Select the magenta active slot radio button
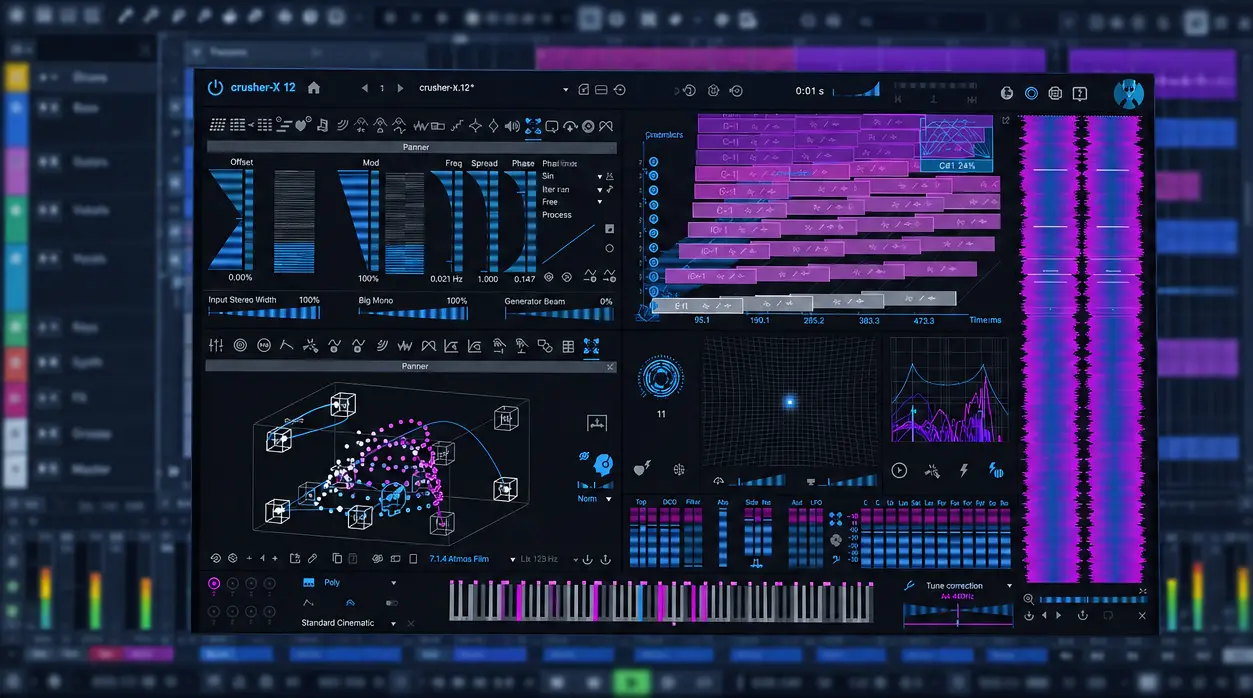Screen dimensions: 1253x698 [x=214, y=583]
